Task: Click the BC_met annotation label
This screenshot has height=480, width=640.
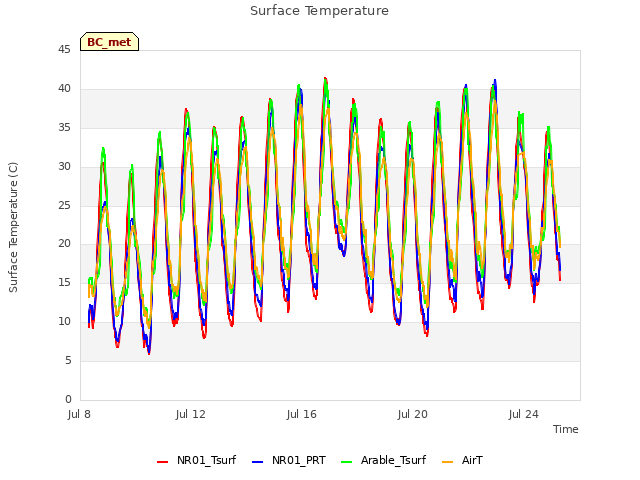Action: [x=109, y=42]
